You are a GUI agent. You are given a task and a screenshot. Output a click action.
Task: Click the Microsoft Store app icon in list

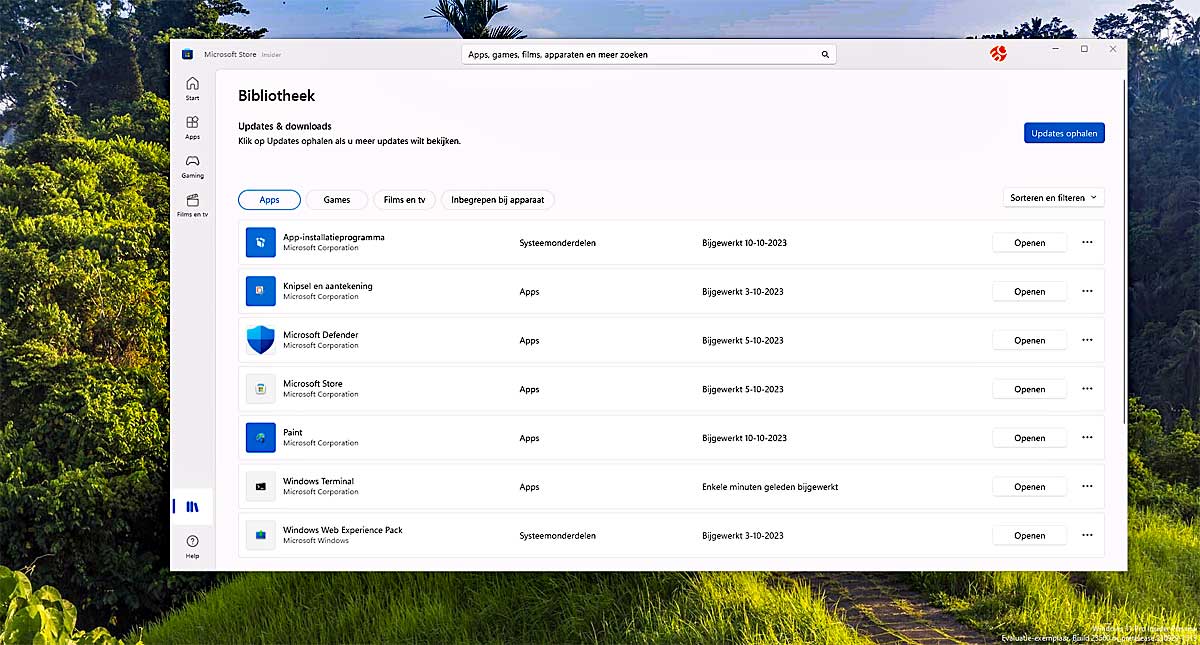tap(260, 389)
